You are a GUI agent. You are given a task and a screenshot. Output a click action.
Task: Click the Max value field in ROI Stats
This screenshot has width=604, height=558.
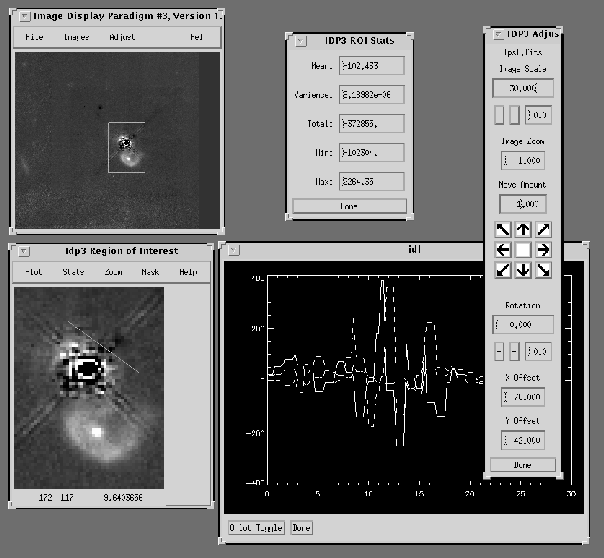pyautogui.click(x=372, y=181)
